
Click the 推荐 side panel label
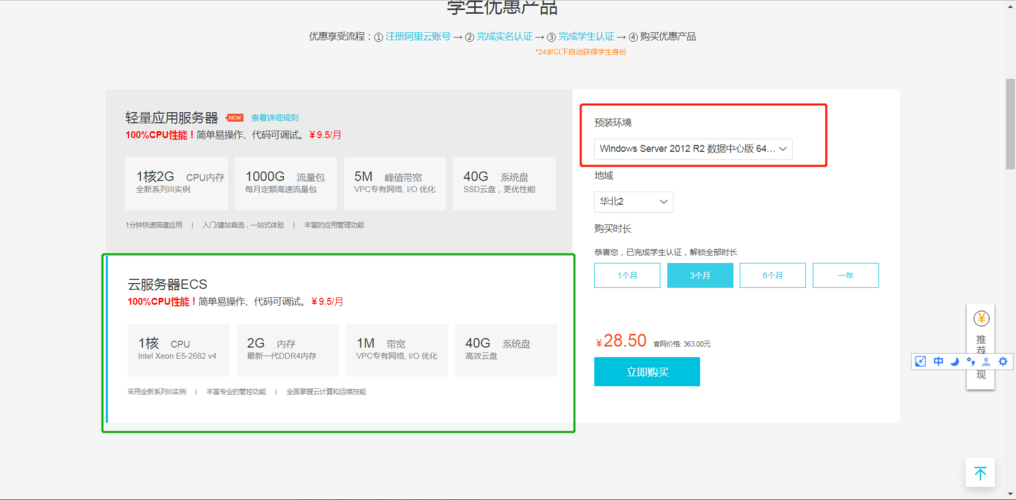(x=981, y=345)
